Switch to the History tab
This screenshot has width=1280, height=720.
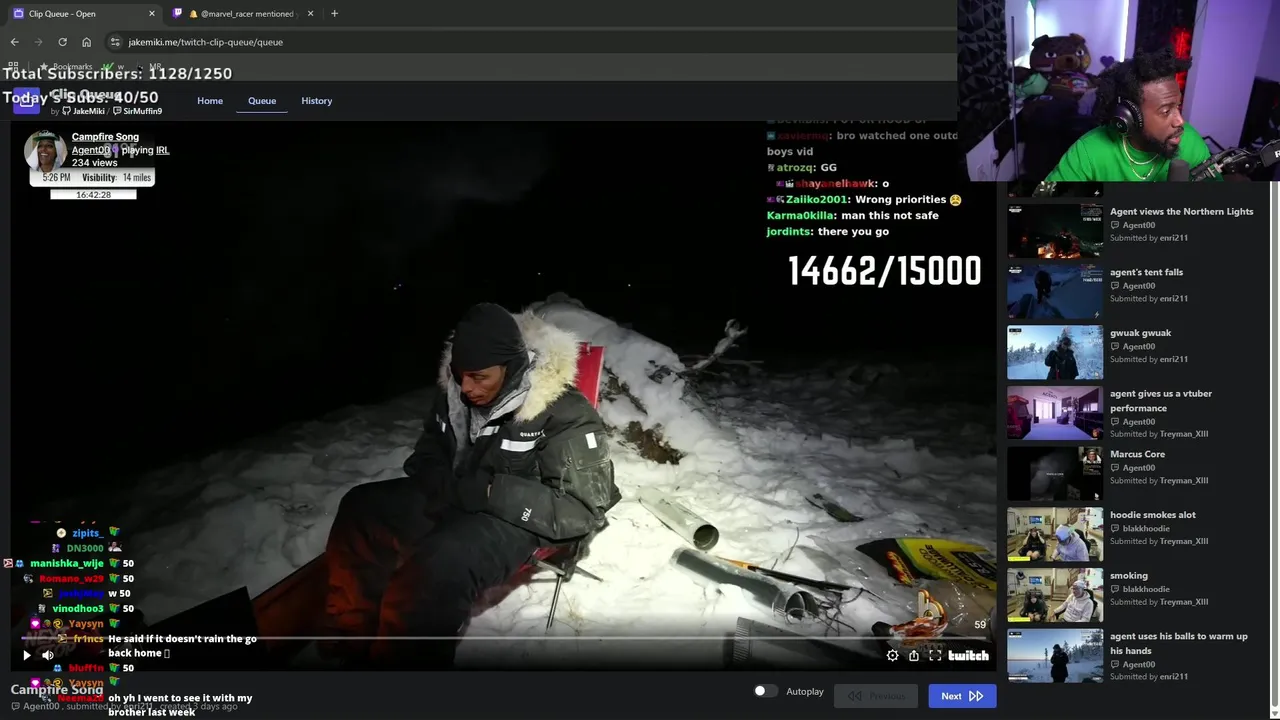316,101
